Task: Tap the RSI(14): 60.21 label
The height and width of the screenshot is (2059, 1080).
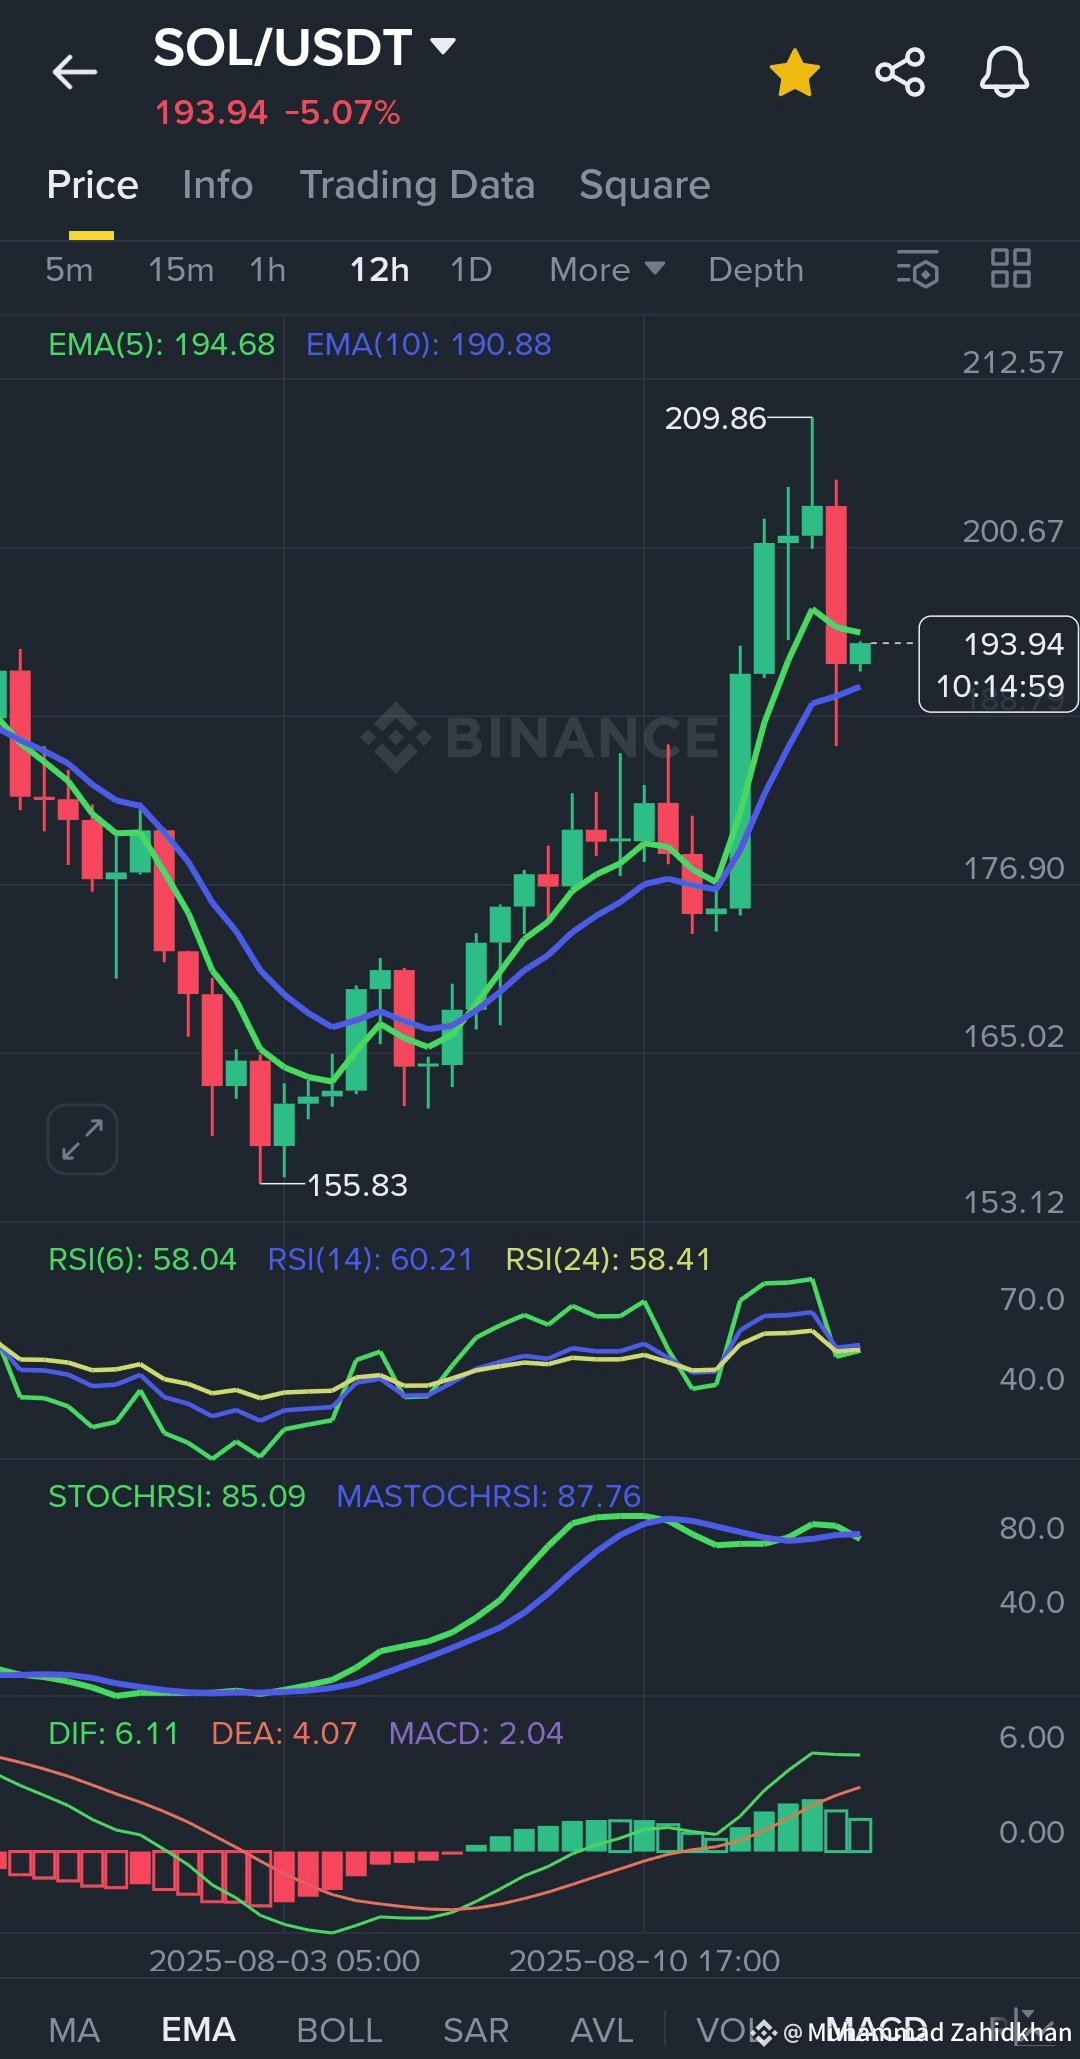Action: point(370,1259)
